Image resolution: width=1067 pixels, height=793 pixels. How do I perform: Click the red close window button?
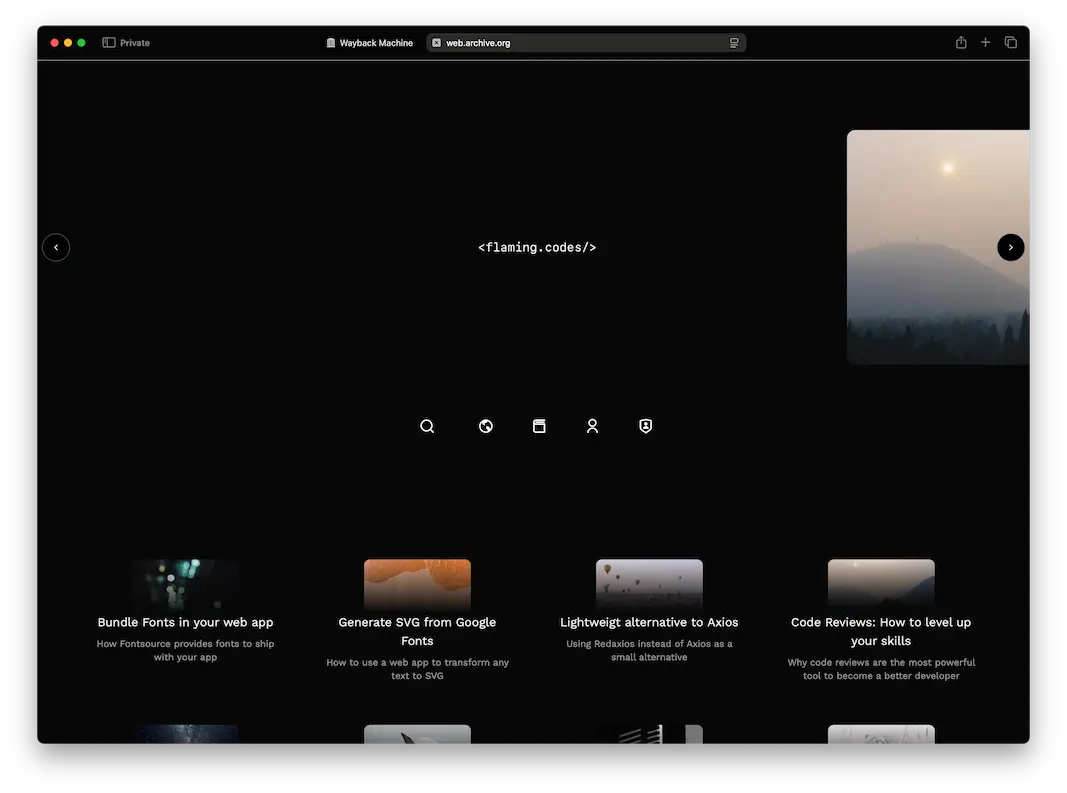54,42
